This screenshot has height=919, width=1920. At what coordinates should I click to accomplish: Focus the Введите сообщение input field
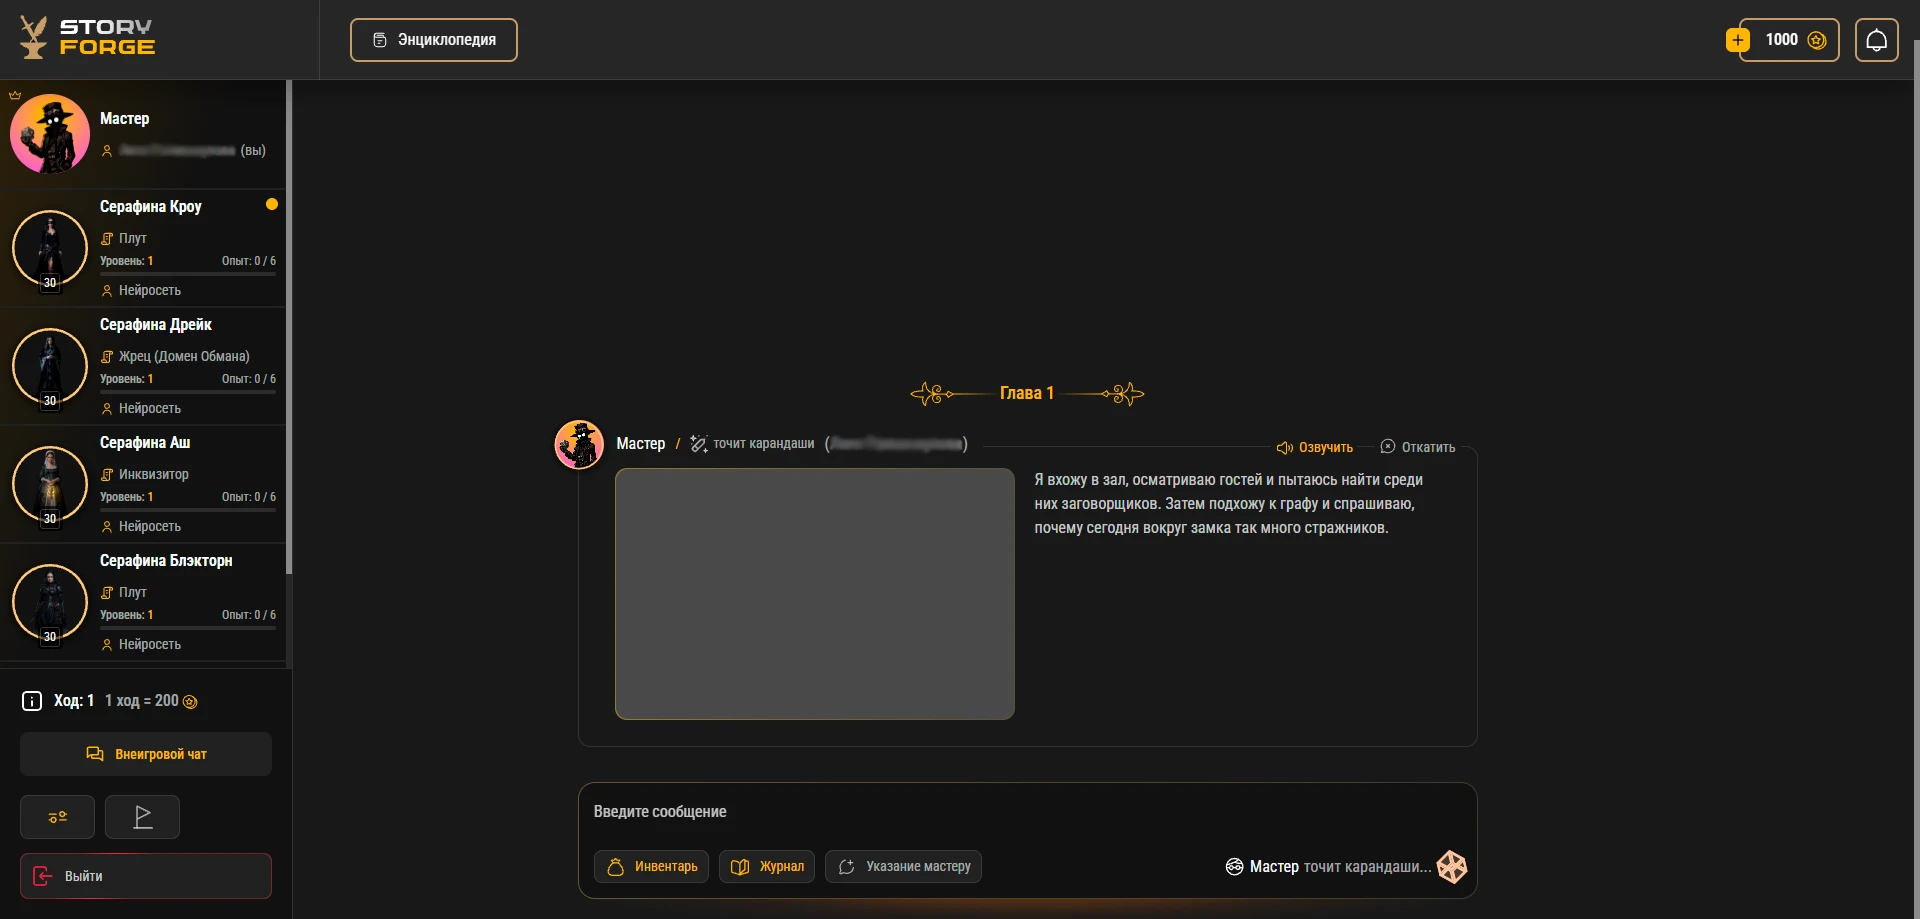click(x=1027, y=812)
